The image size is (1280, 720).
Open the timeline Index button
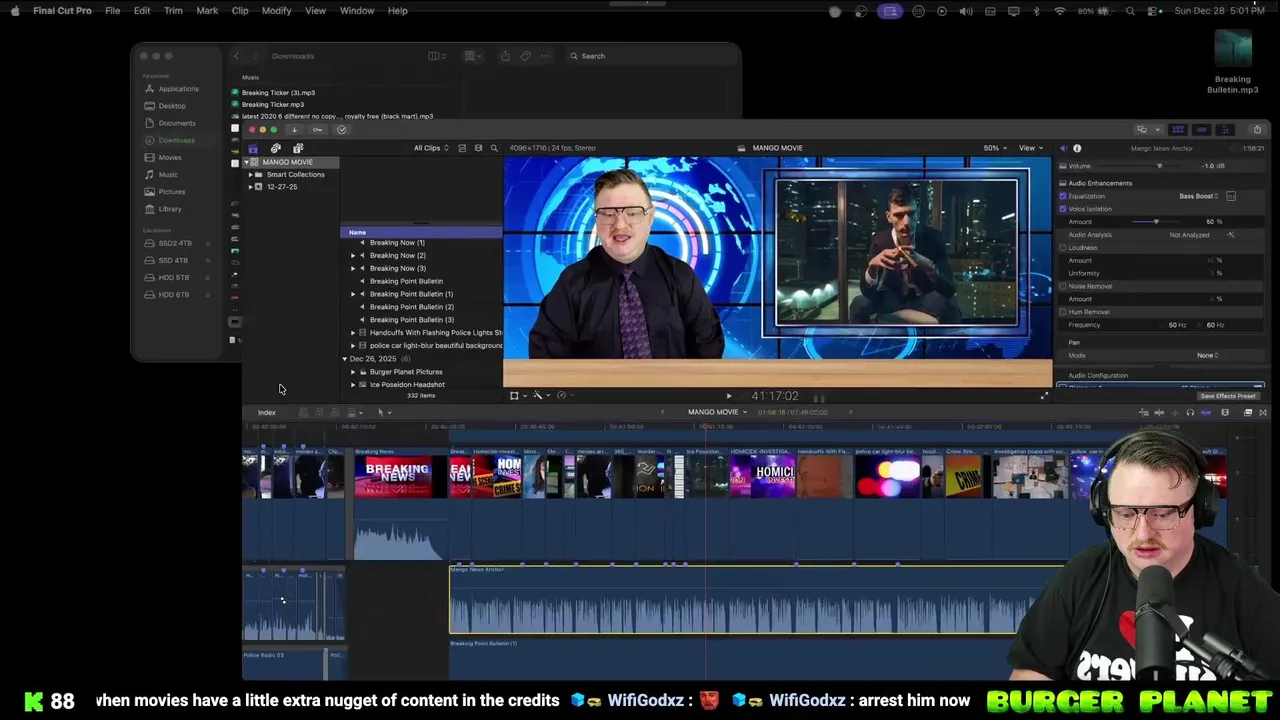pyautogui.click(x=267, y=413)
